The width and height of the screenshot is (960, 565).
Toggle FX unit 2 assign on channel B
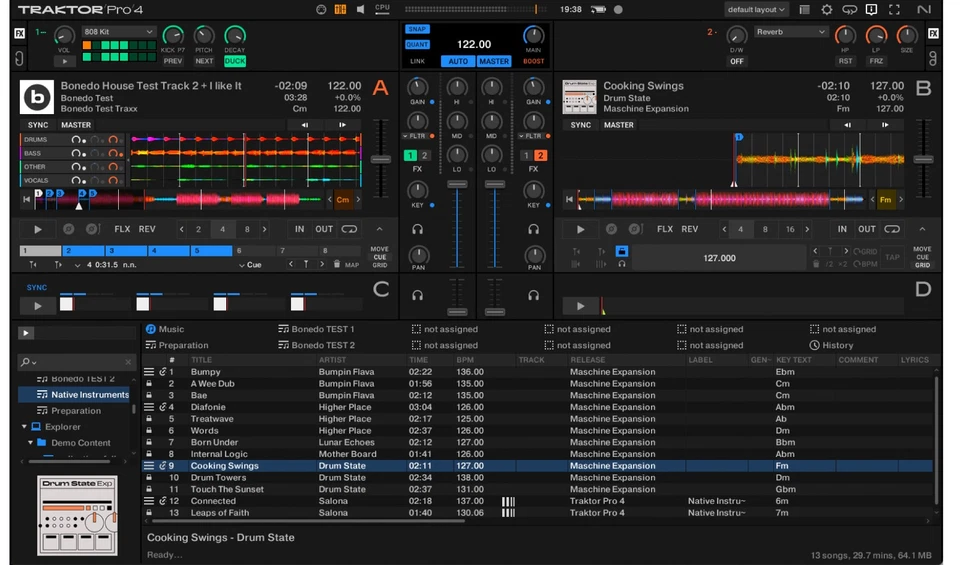540,155
